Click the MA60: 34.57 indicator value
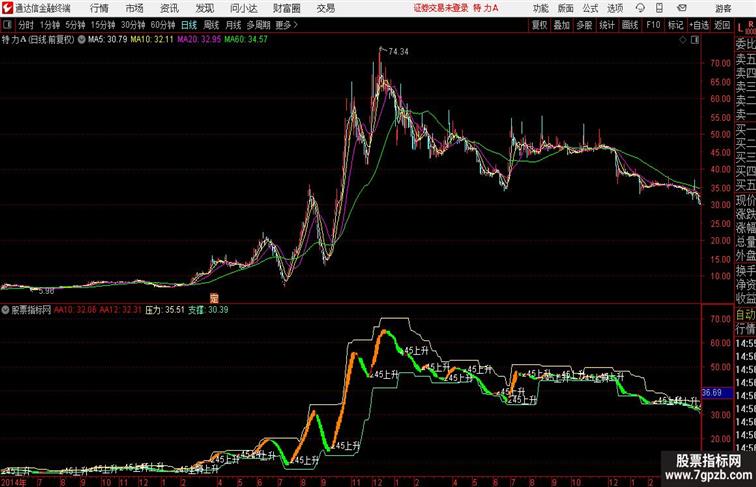The image size is (756, 487). [x=245, y=40]
